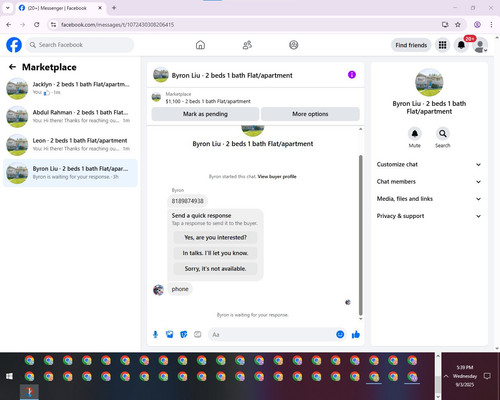Click the address bar URL
Image resolution: width=500 pixels, height=400 pixels.
pyautogui.click(x=117, y=25)
